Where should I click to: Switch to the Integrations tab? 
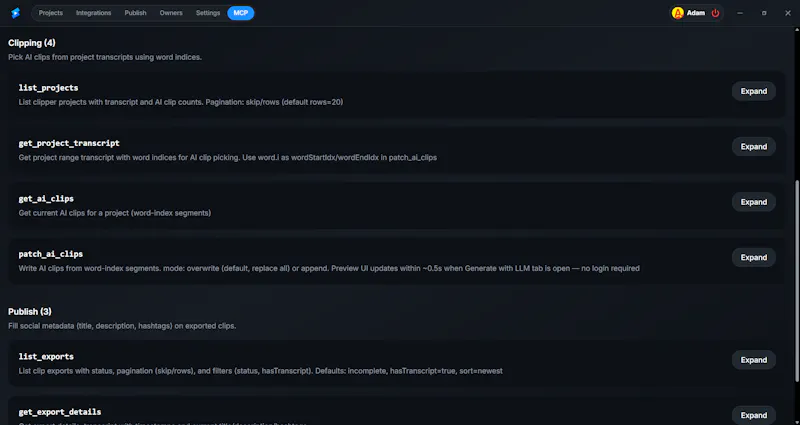93,13
